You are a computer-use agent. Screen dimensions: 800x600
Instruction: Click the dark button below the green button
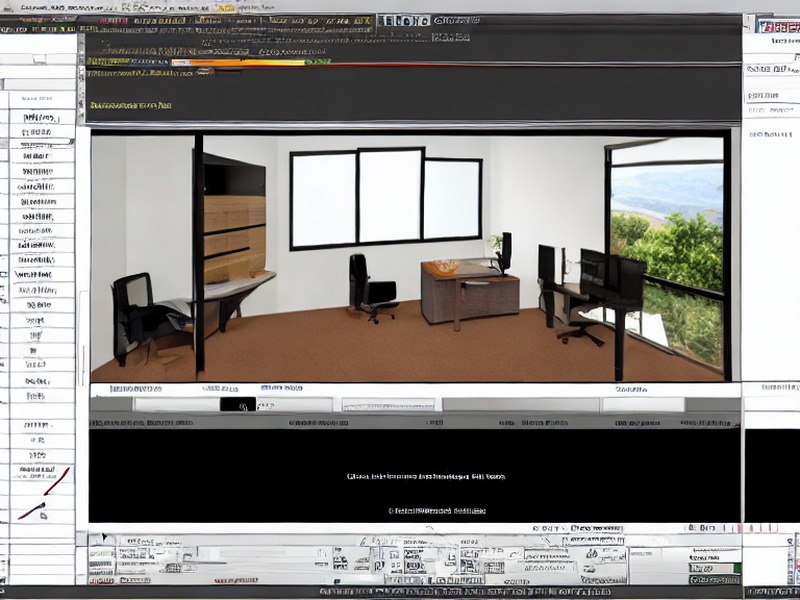[714, 580]
